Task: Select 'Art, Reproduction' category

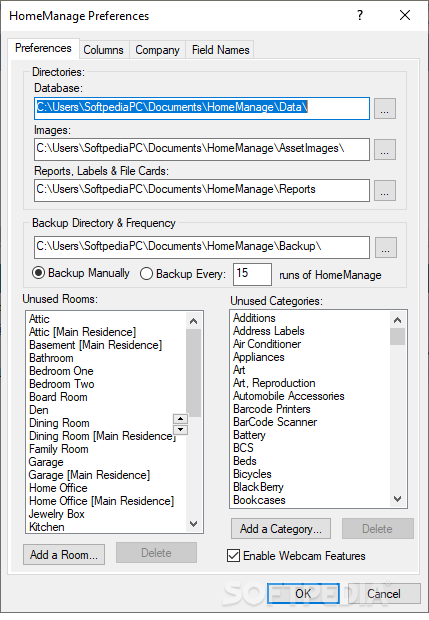Action: click(274, 383)
